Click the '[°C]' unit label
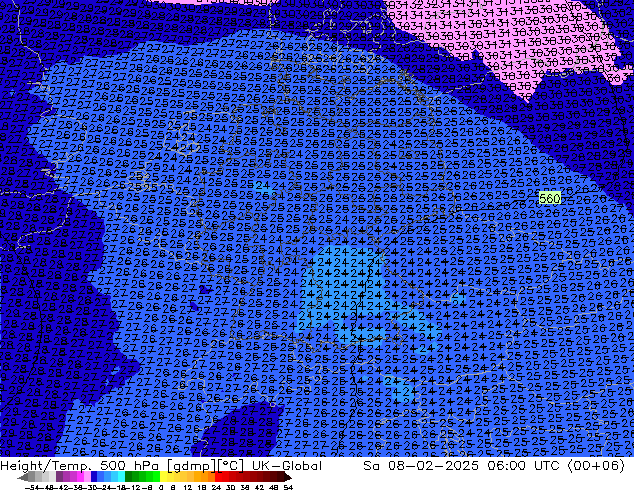 [x=230, y=466]
